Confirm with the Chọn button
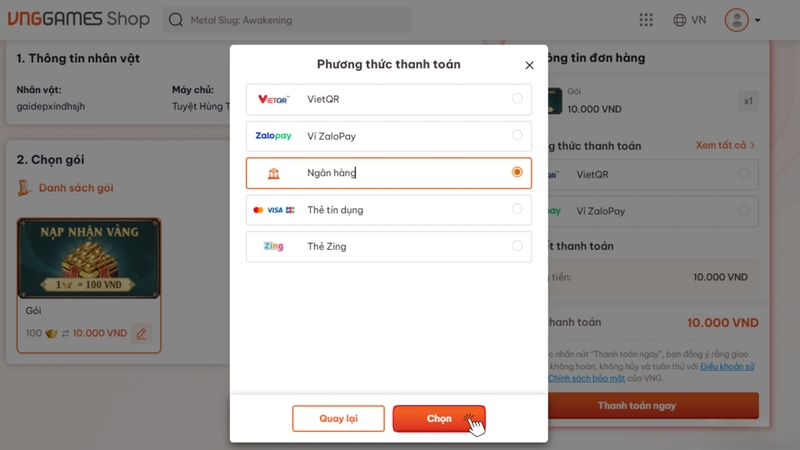Viewport: 800px width, 450px height. tap(439, 418)
